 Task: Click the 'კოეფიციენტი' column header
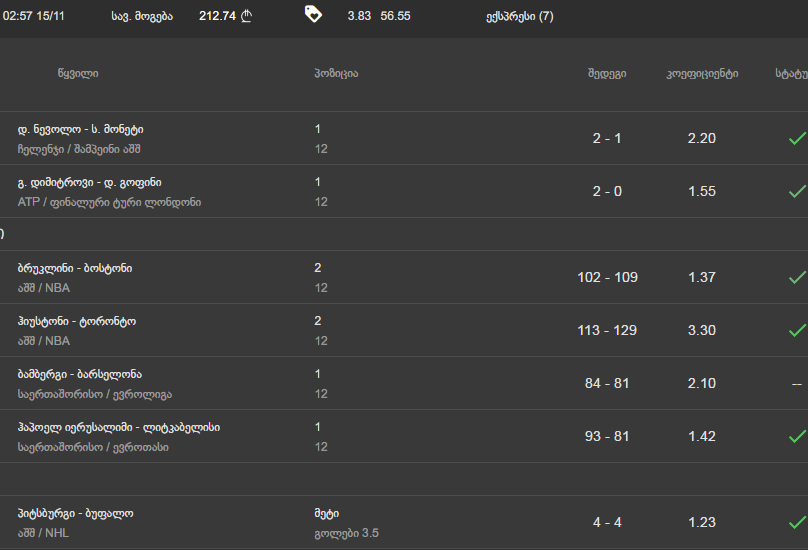702,74
